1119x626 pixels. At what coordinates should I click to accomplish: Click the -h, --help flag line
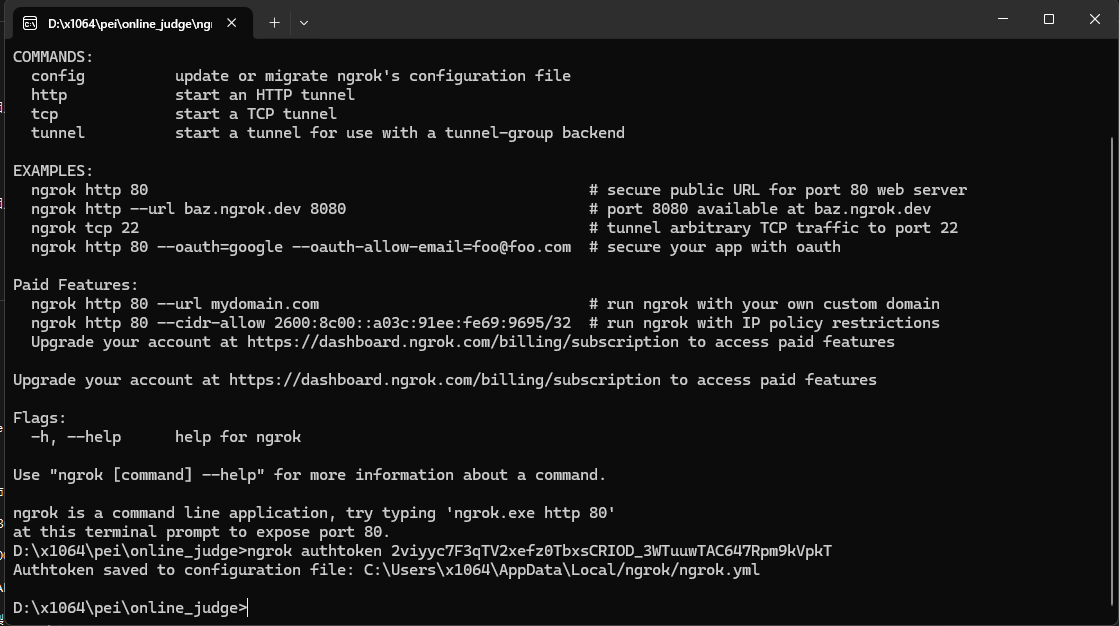pos(166,437)
